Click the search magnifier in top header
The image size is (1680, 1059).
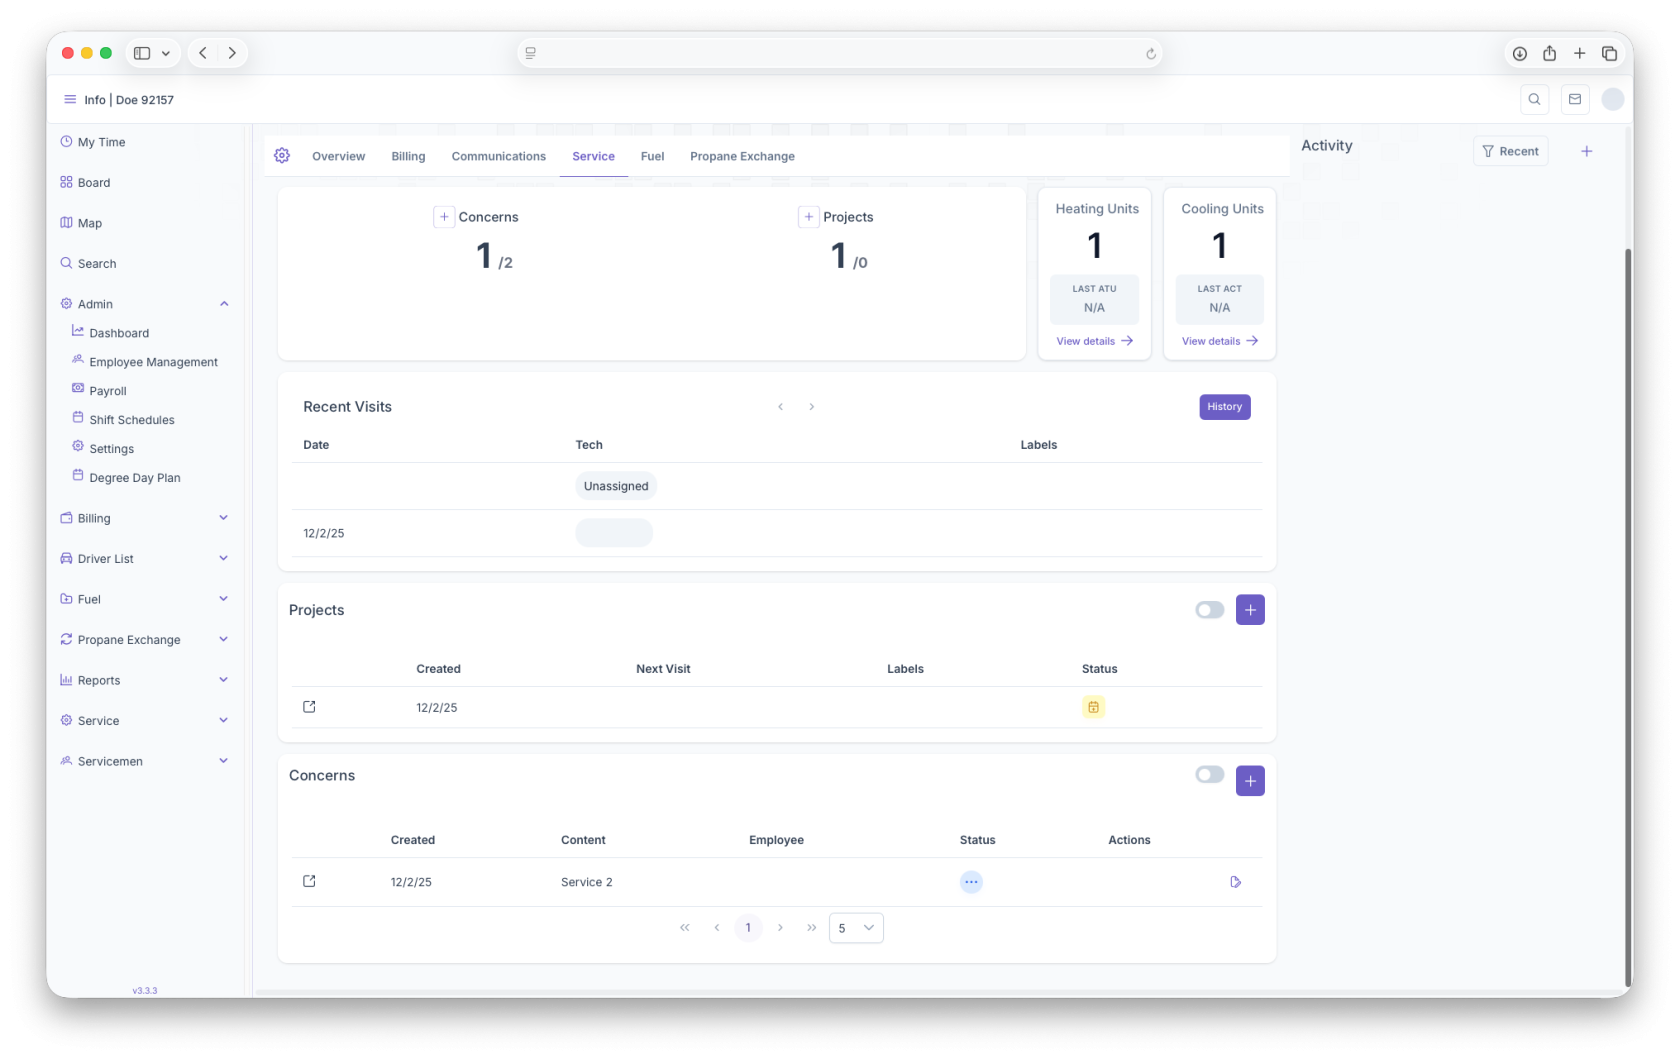[x=1534, y=99]
